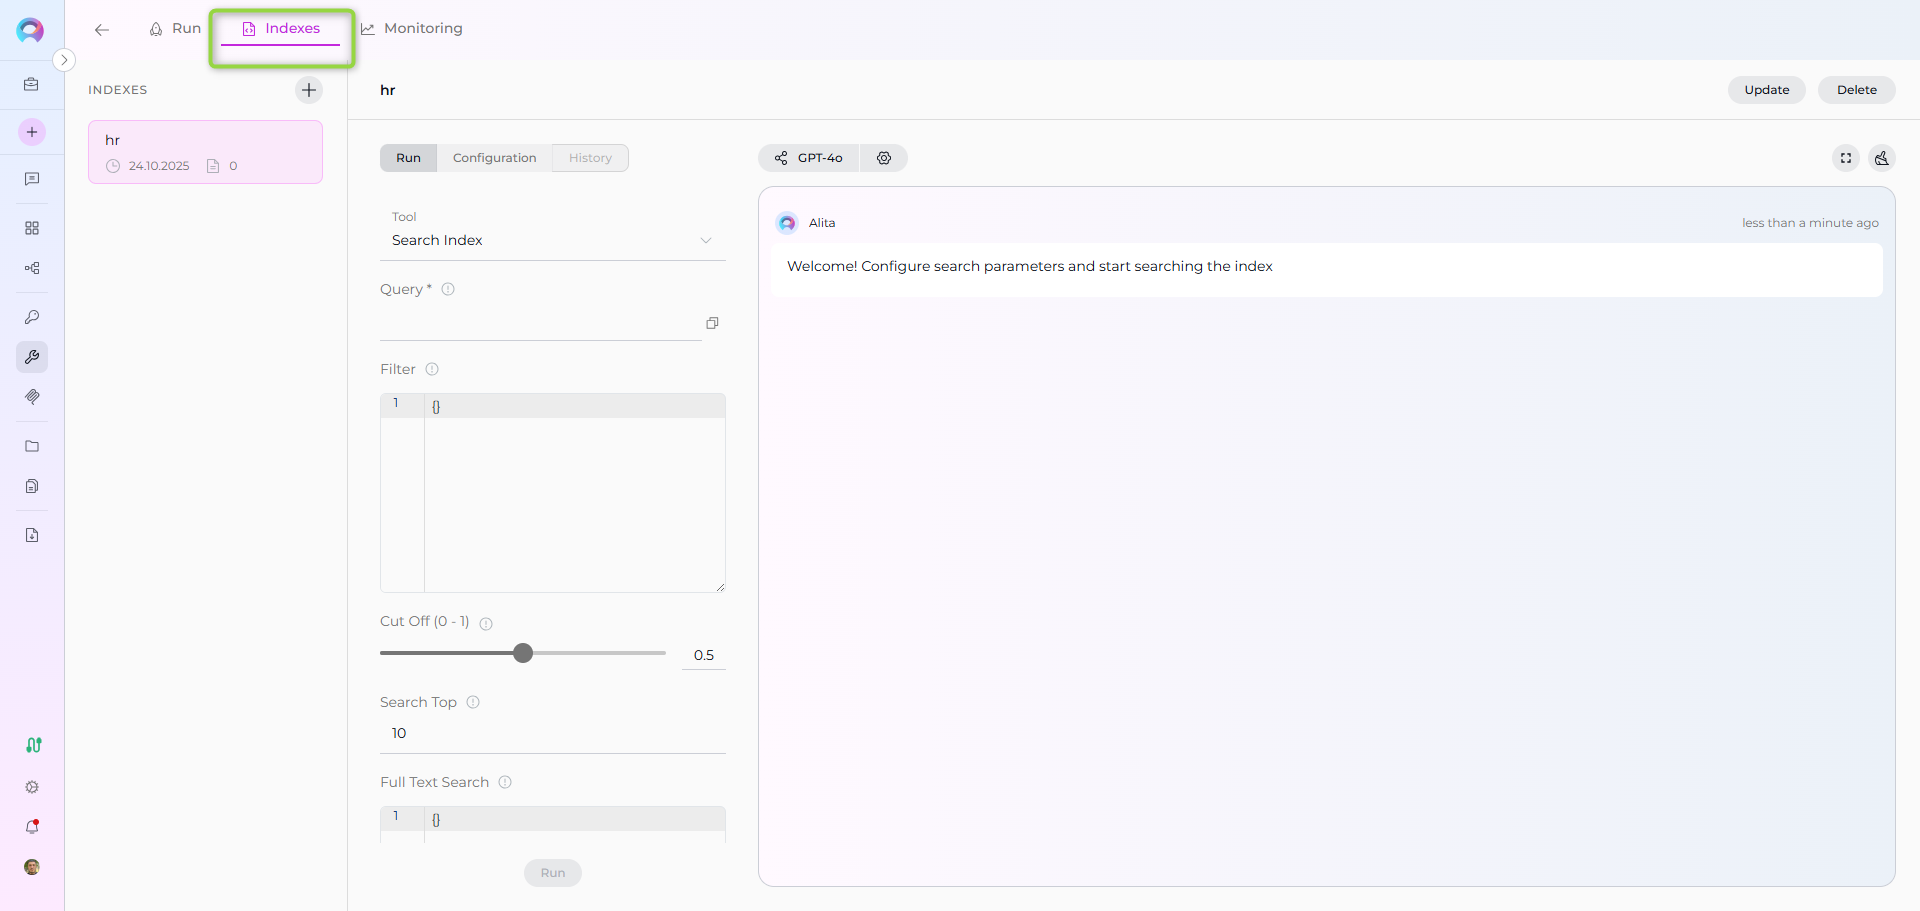This screenshot has width=1920, height=911.
Task: Open the key credentials icon in the sidebar
Action: [x=32, y=317]
